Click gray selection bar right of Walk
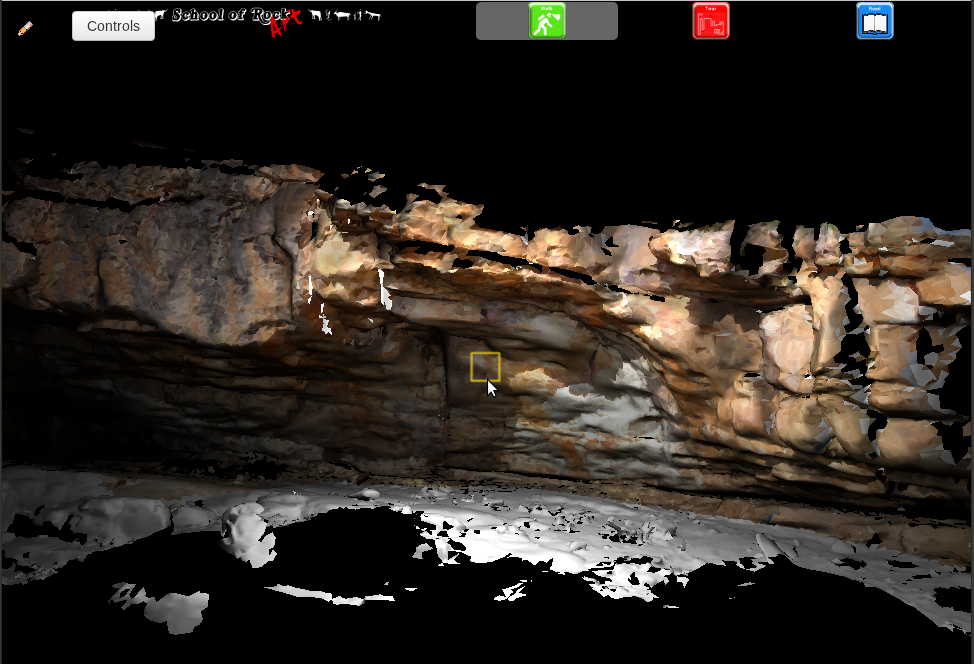 (592, 21)
